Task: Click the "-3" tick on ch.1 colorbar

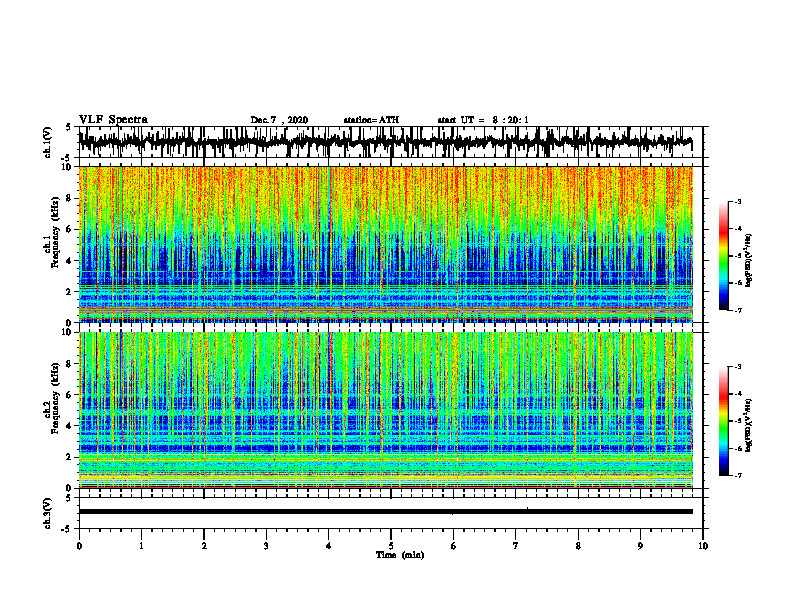Action: pyautogui.click(x=738, y=202)
